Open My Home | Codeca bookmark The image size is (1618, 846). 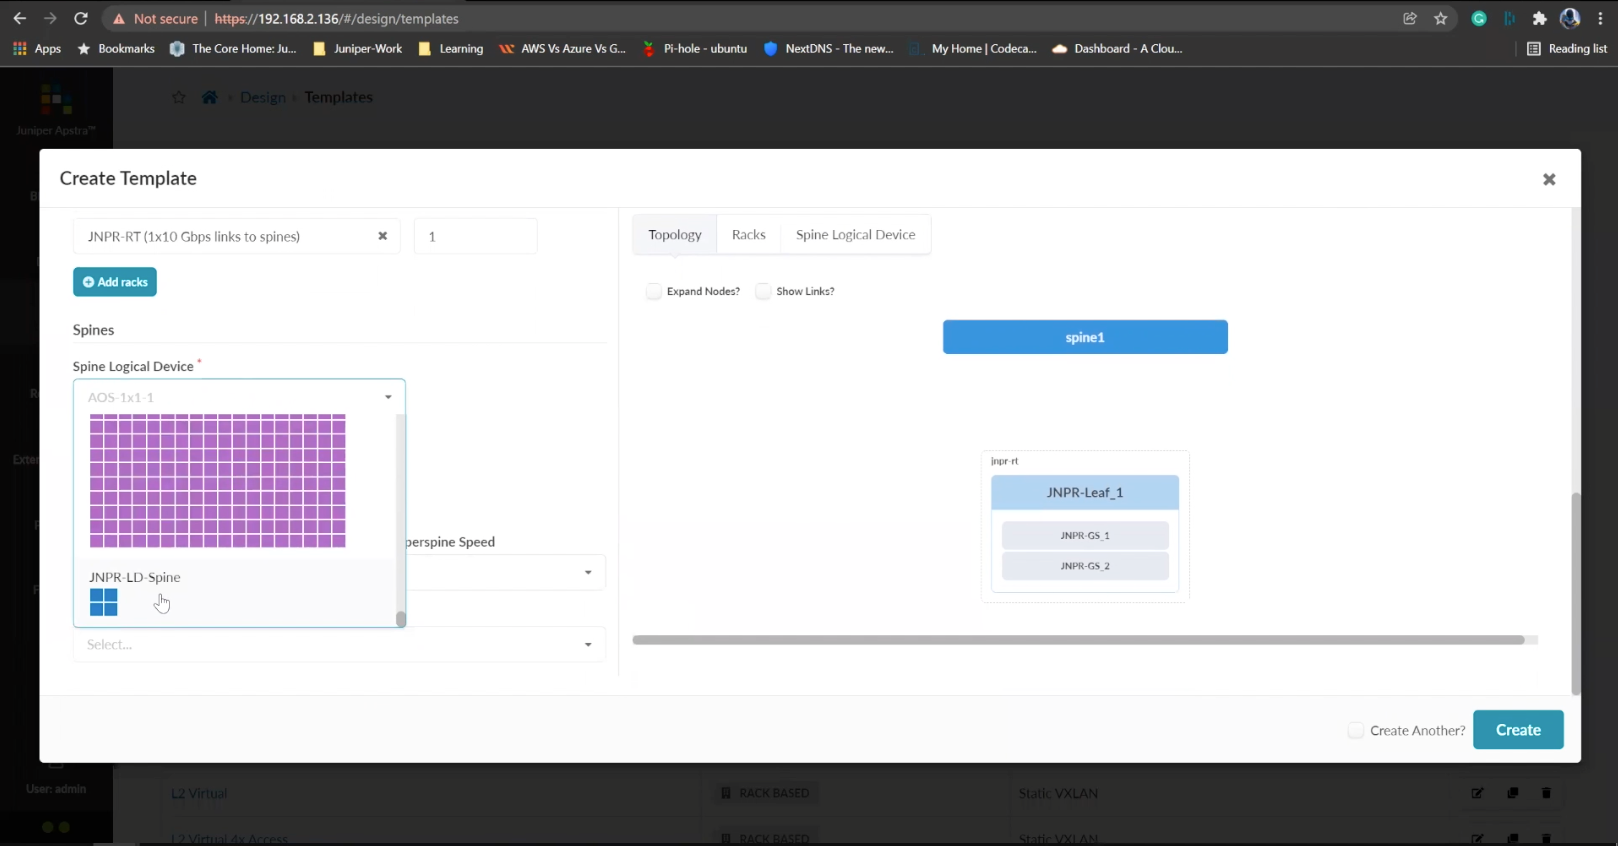pos(973,48)
